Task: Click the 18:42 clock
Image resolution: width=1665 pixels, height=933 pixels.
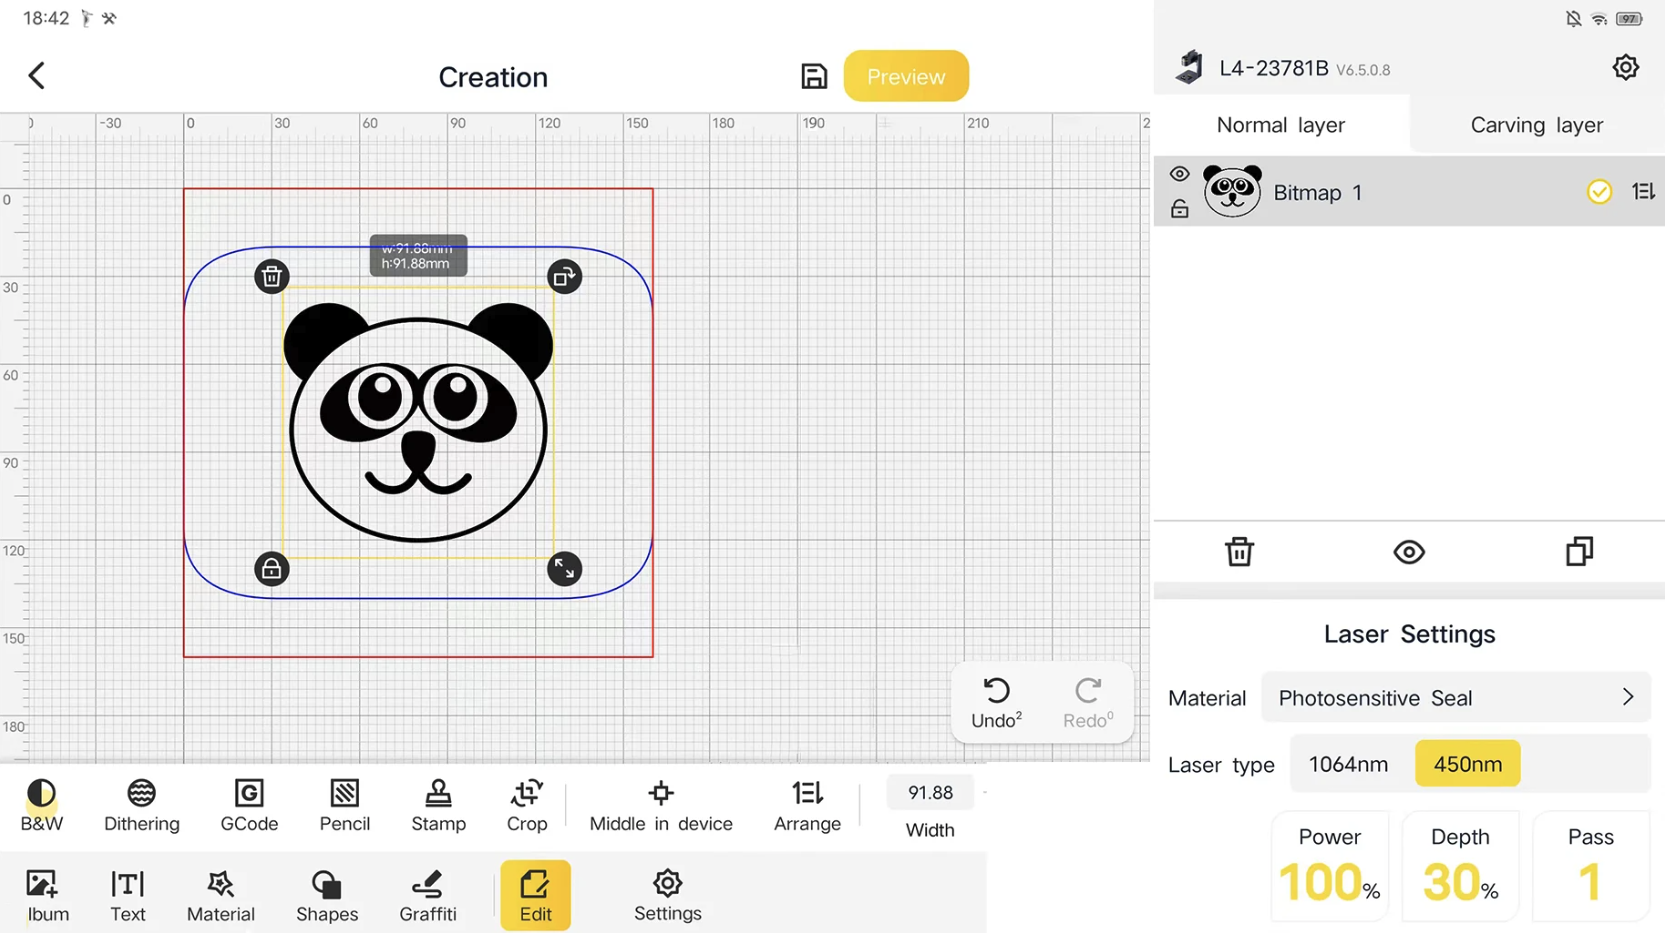Action: [x=46, y=18]
